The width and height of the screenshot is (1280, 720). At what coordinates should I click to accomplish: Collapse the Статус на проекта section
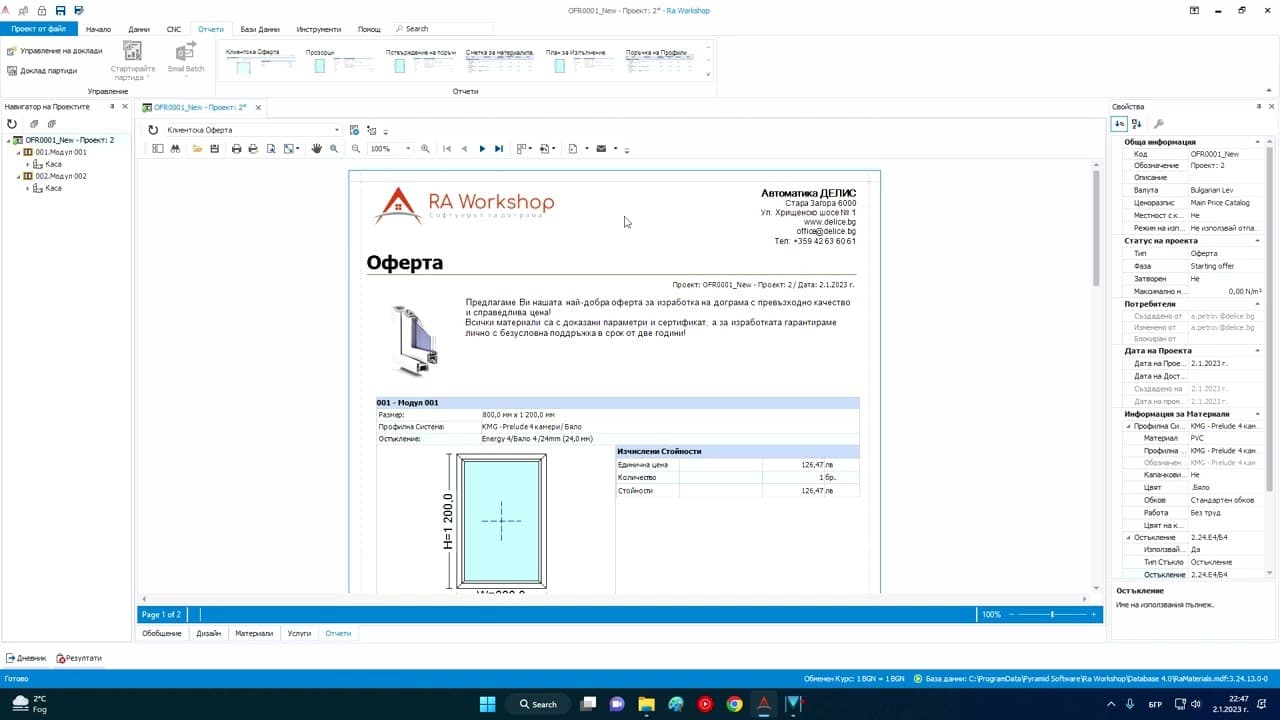[1257, 241]
